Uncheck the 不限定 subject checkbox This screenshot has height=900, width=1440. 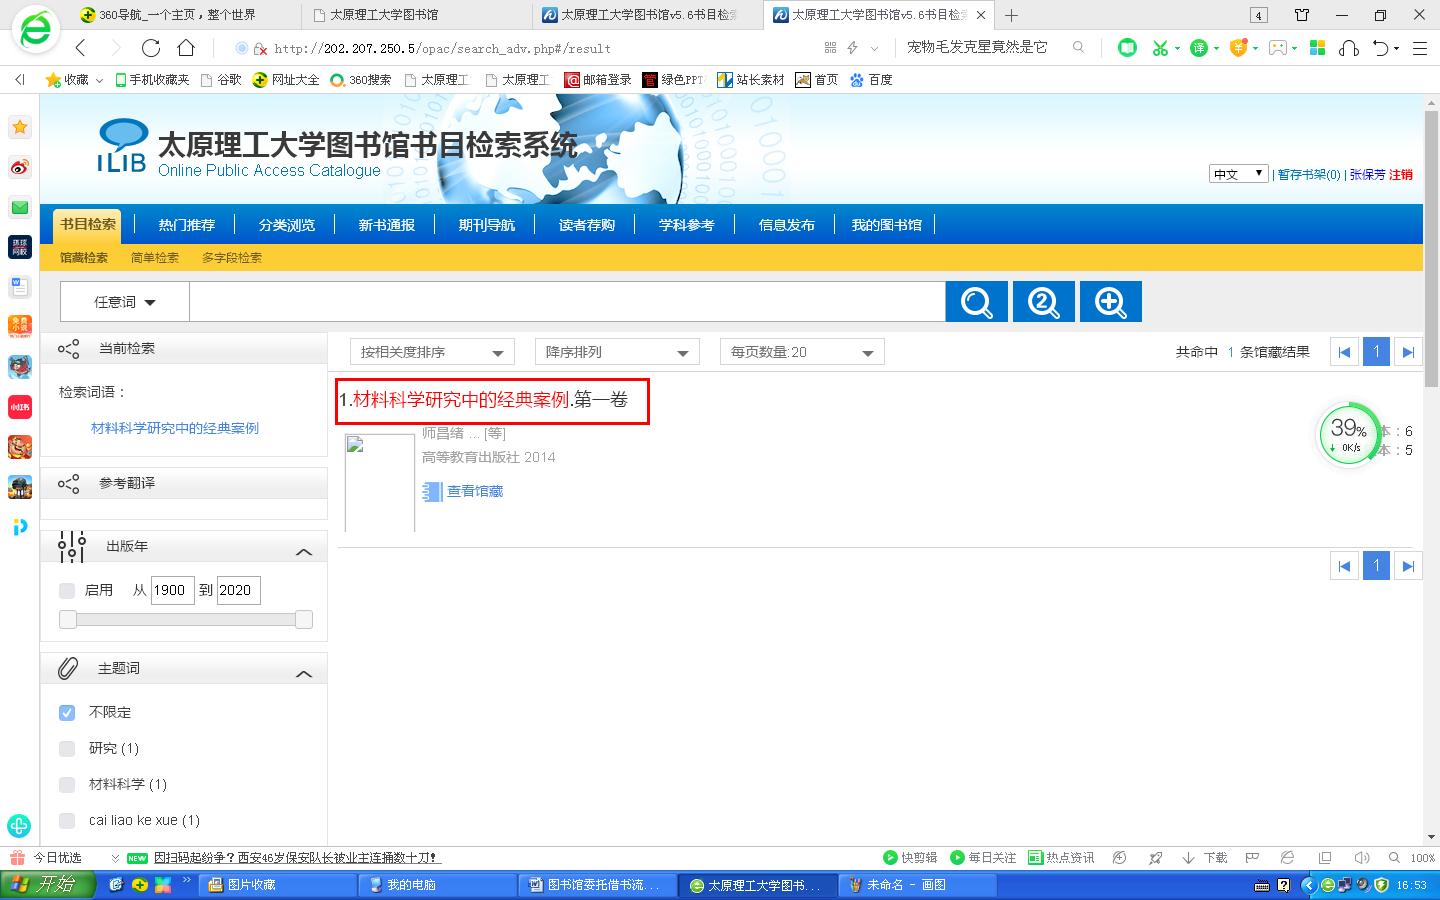pos(67,712)
